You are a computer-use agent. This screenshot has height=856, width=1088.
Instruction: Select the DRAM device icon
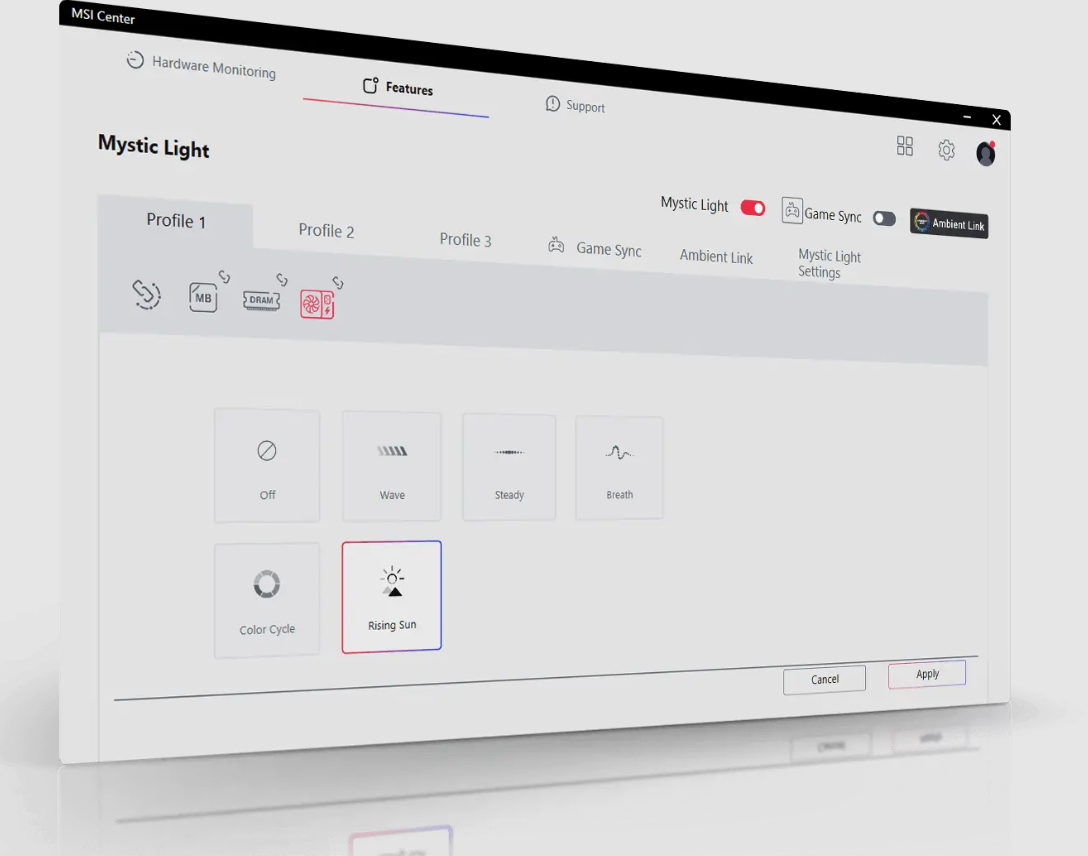pyautogui.click(x=262, y=300)
